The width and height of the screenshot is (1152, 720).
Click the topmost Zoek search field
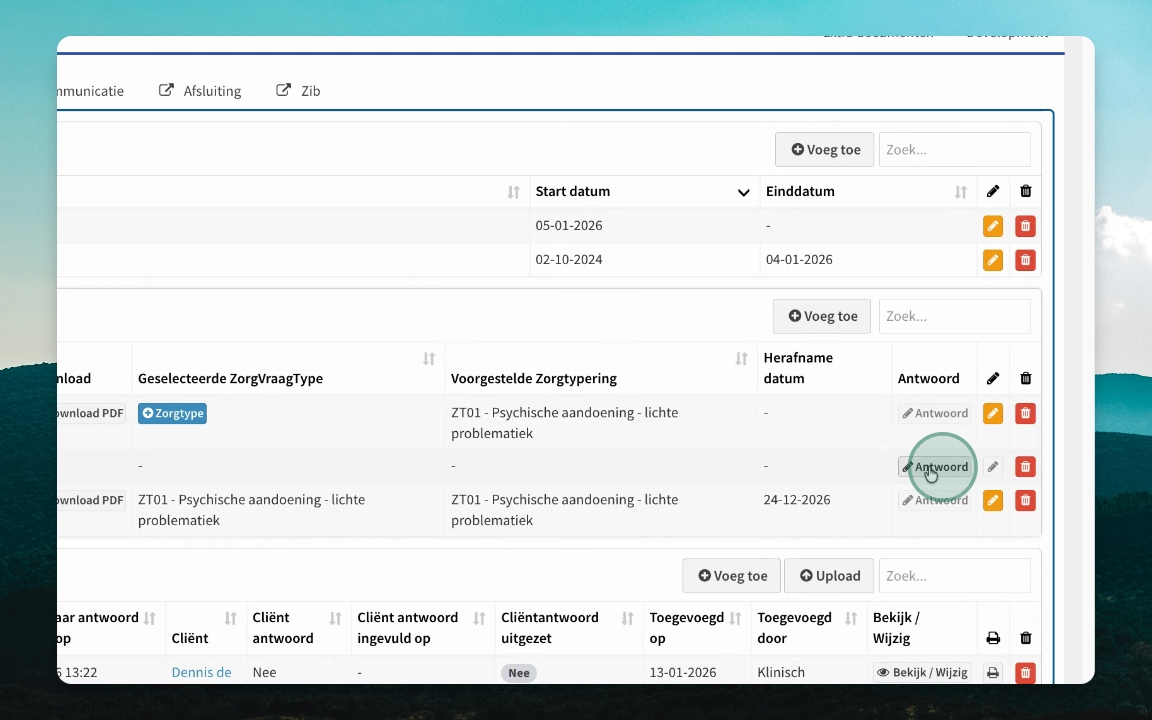[954, 150]
